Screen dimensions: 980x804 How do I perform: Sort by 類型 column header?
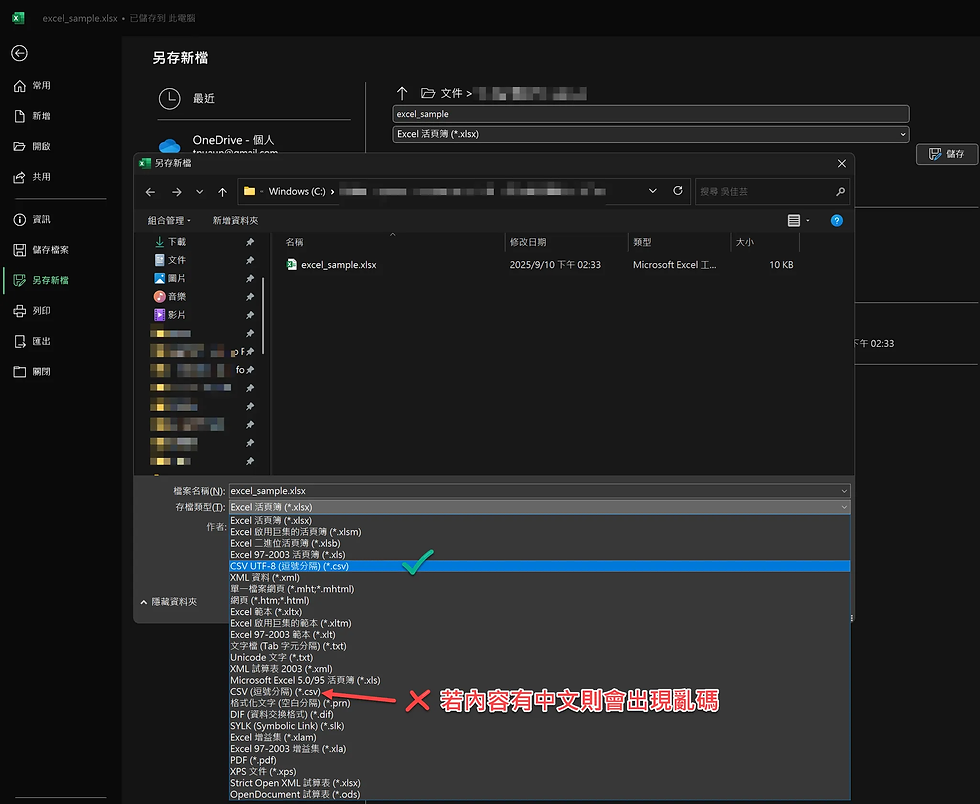tap(642, 242)
